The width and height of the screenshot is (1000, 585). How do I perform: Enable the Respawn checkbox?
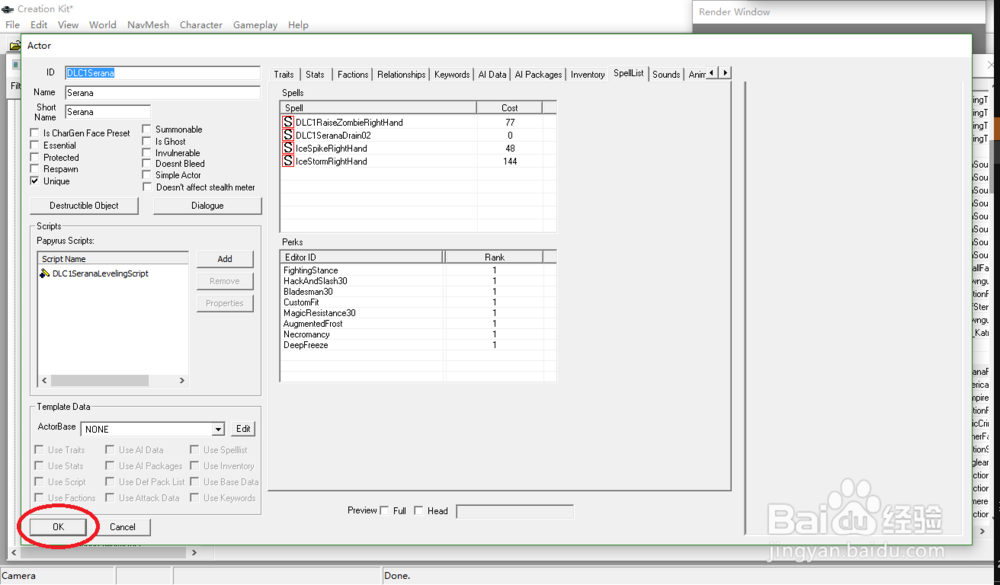tap(34, 168)
